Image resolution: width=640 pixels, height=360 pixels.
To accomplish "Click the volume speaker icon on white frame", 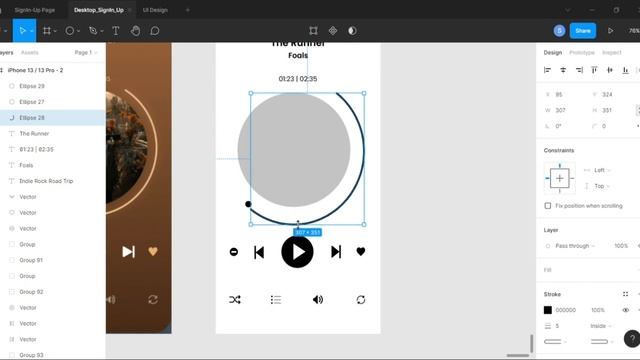I will click(318, 300).
